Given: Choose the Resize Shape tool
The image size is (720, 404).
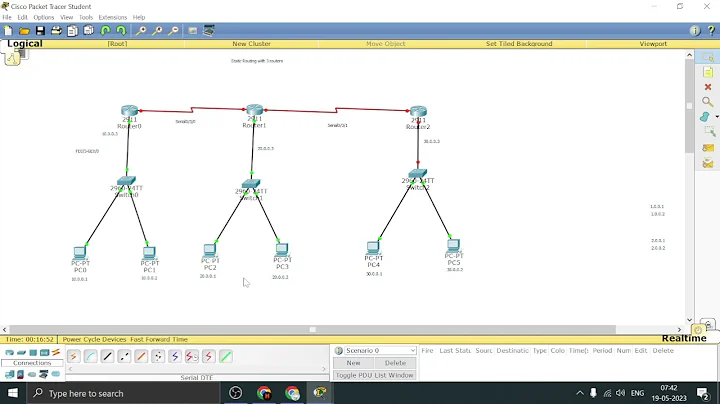Looking at the screenshot, I should (x=709, y=132).
